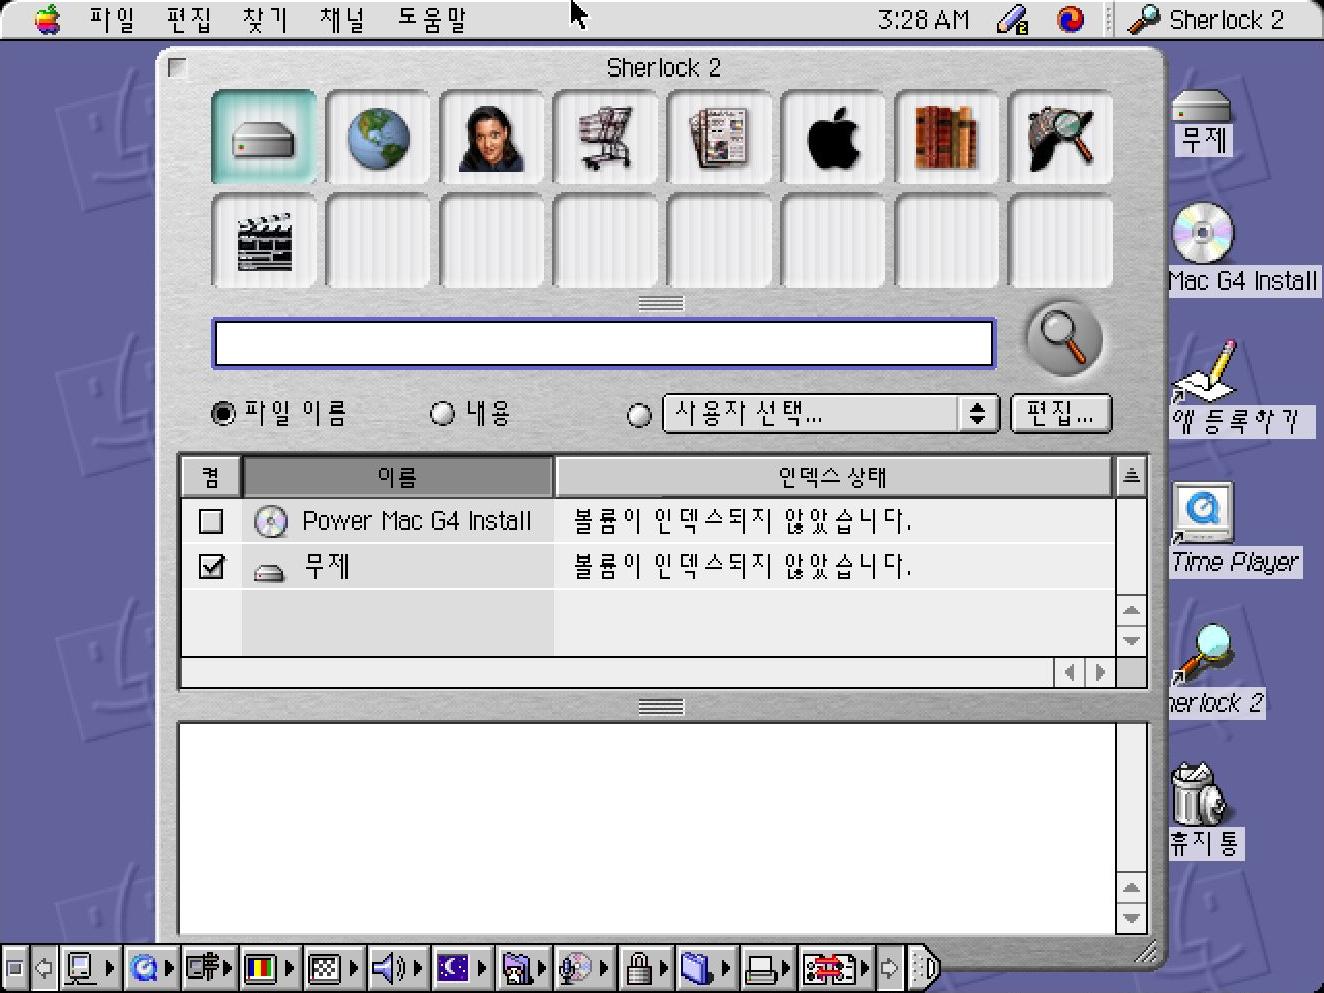Screen dimensions: 1324x993
Task: Open the 사용자 선택... popup menu
Action: pyautogui.click(x=830, y=414)
